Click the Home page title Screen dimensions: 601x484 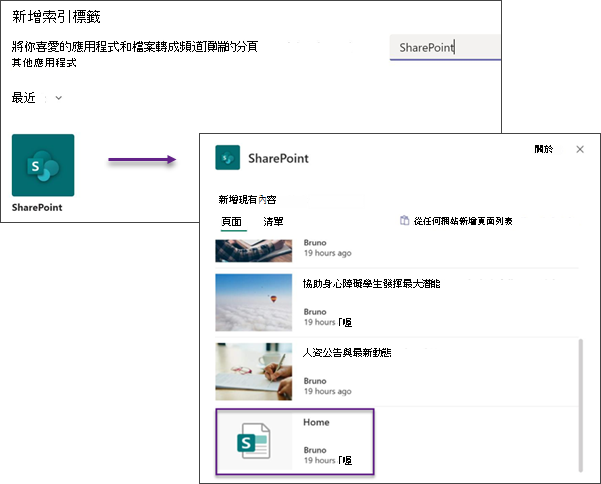(316, 422)
